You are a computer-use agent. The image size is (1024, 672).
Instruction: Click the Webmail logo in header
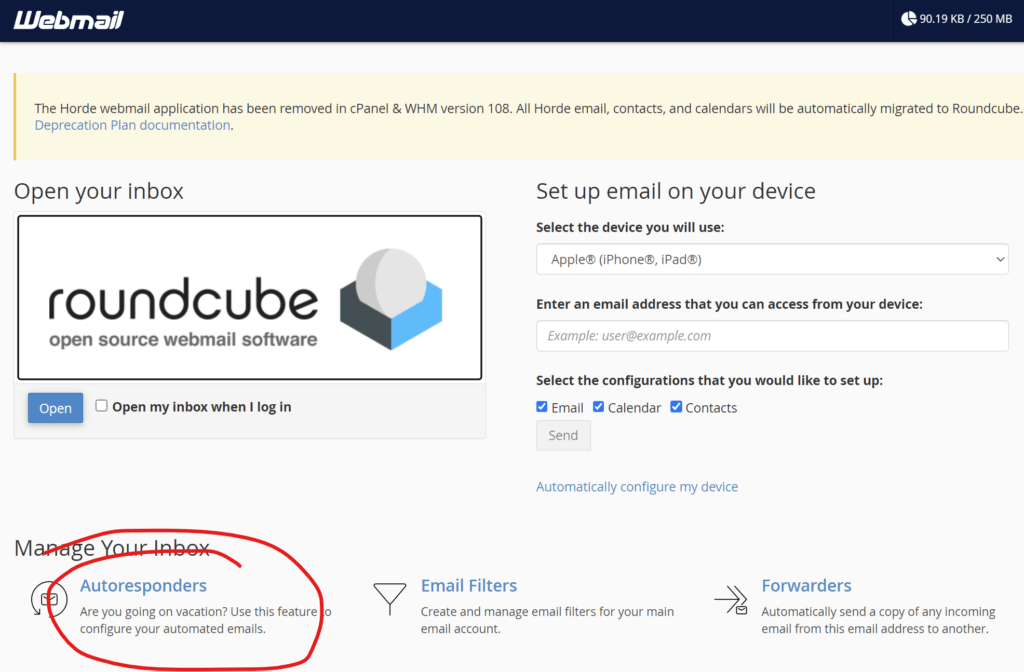69,20
